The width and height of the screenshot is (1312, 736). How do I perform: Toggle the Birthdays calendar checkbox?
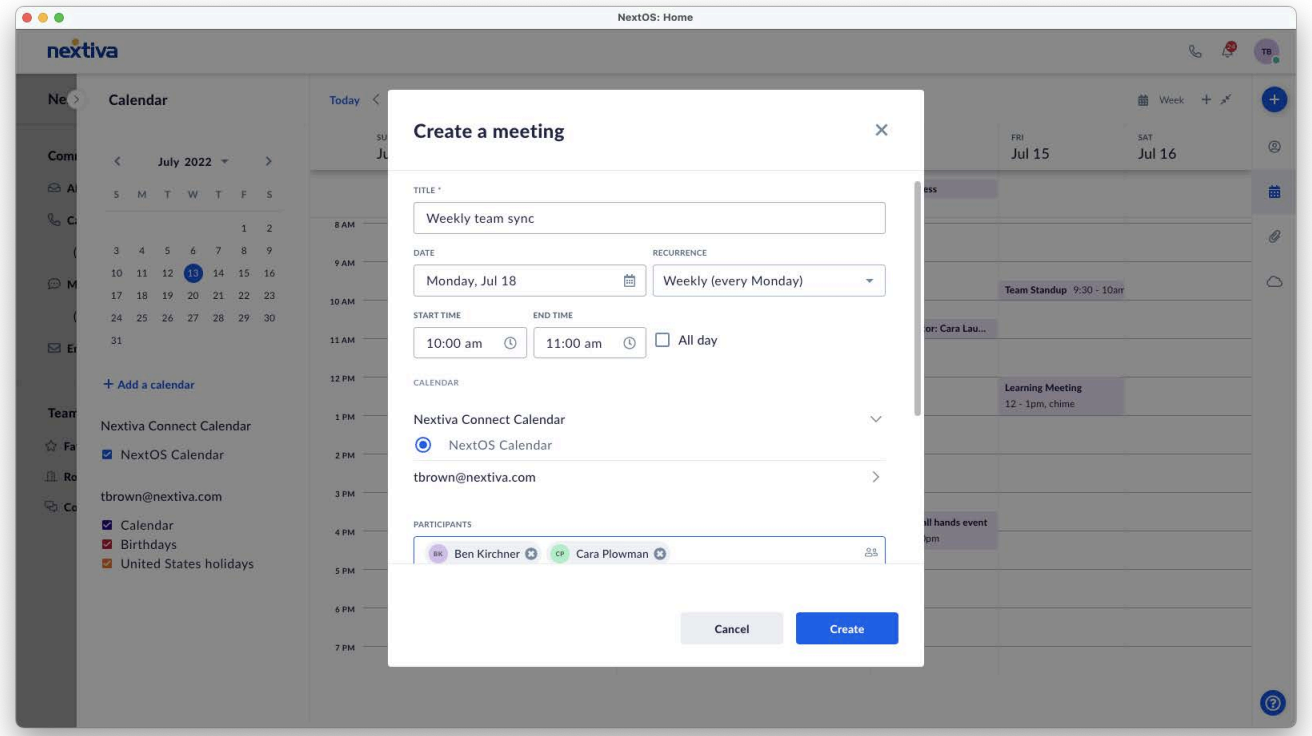107,545
